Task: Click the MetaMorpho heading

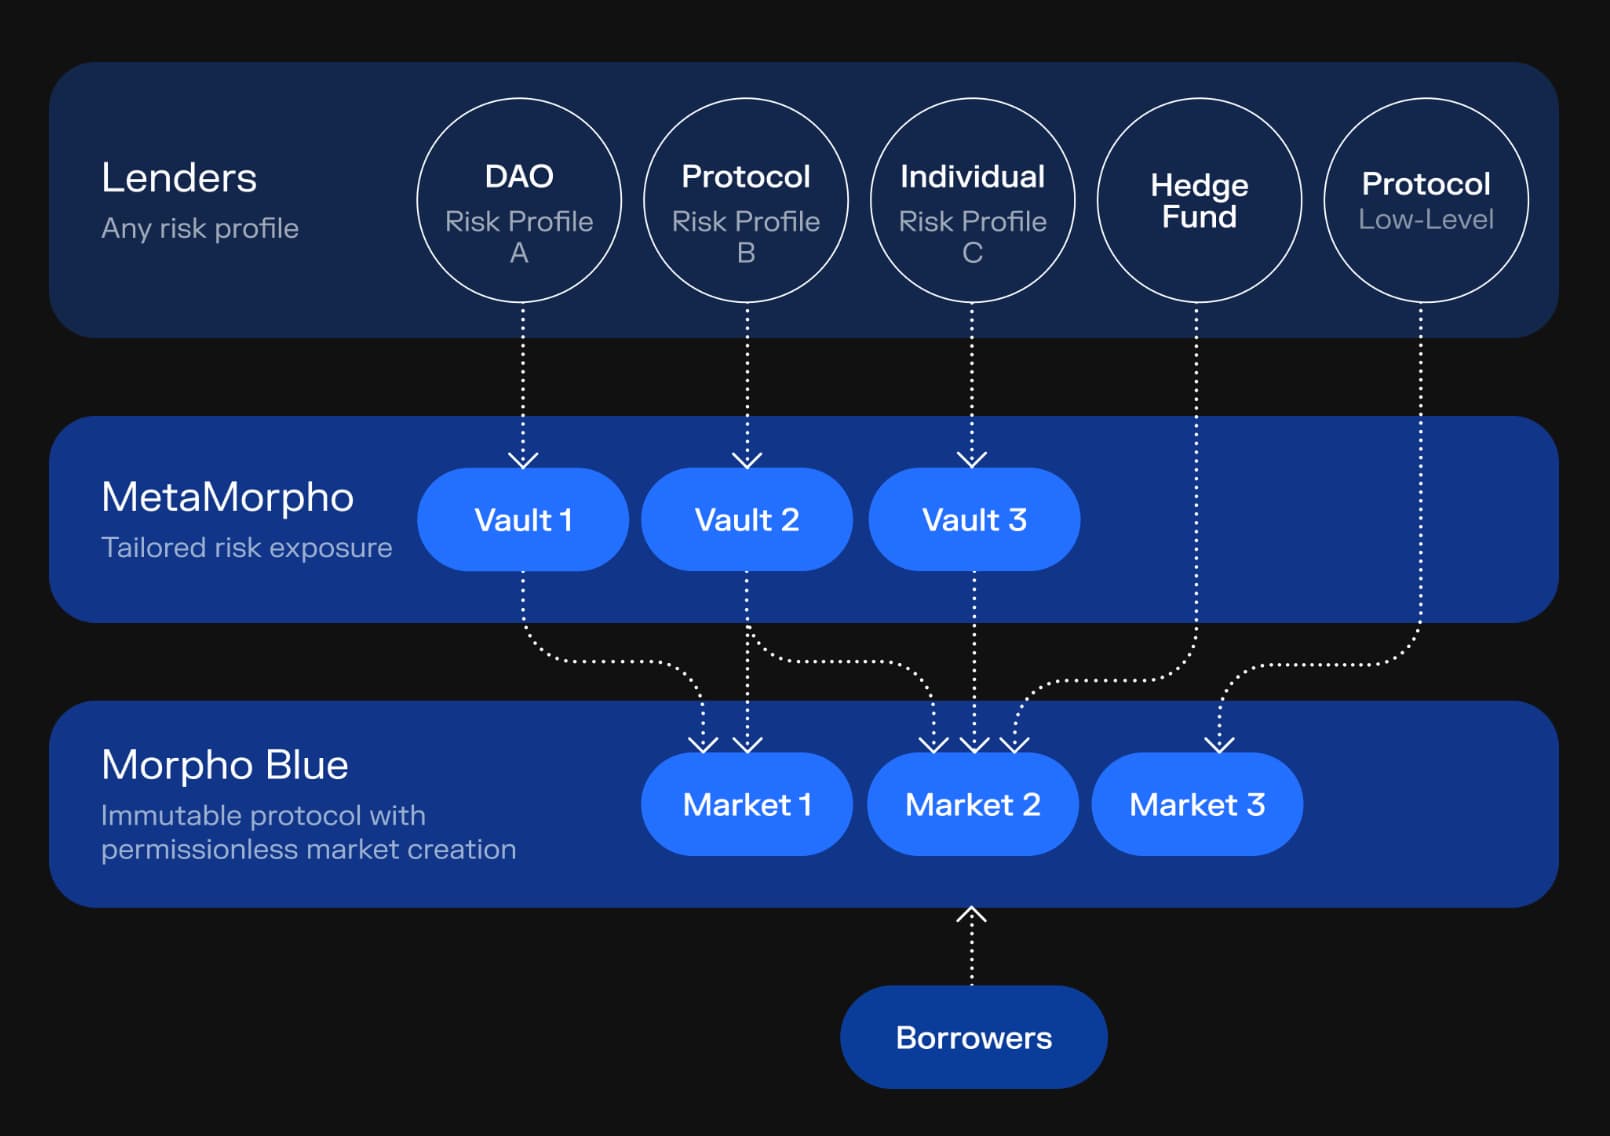Action: (227, 497)
